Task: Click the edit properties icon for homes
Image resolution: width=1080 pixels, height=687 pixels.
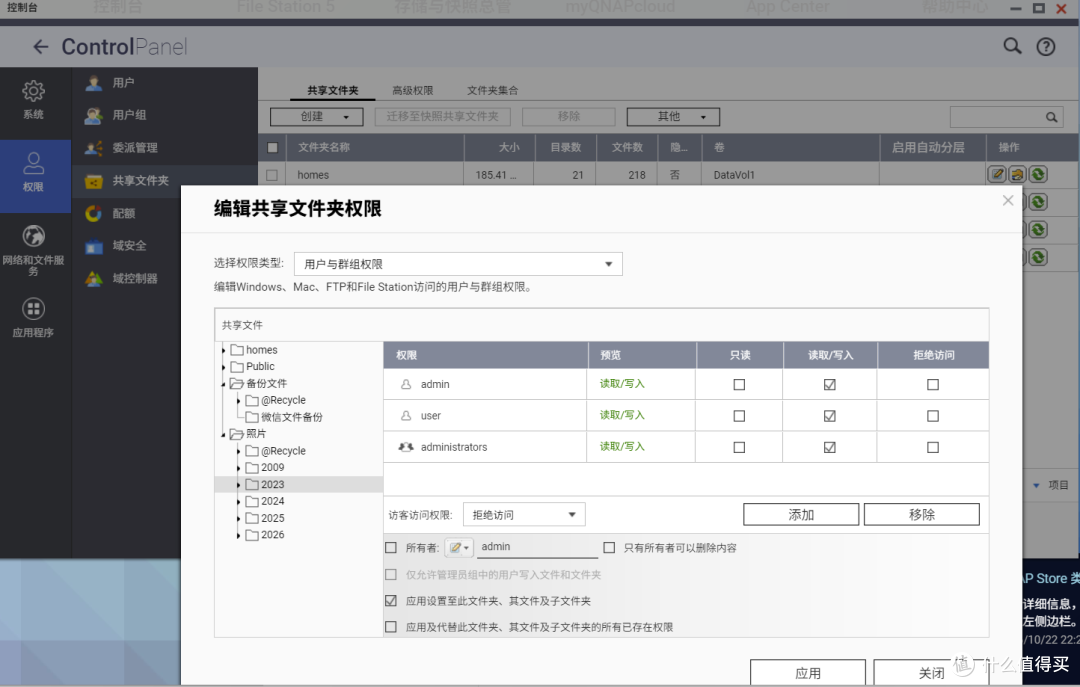Action: (997, 174)
